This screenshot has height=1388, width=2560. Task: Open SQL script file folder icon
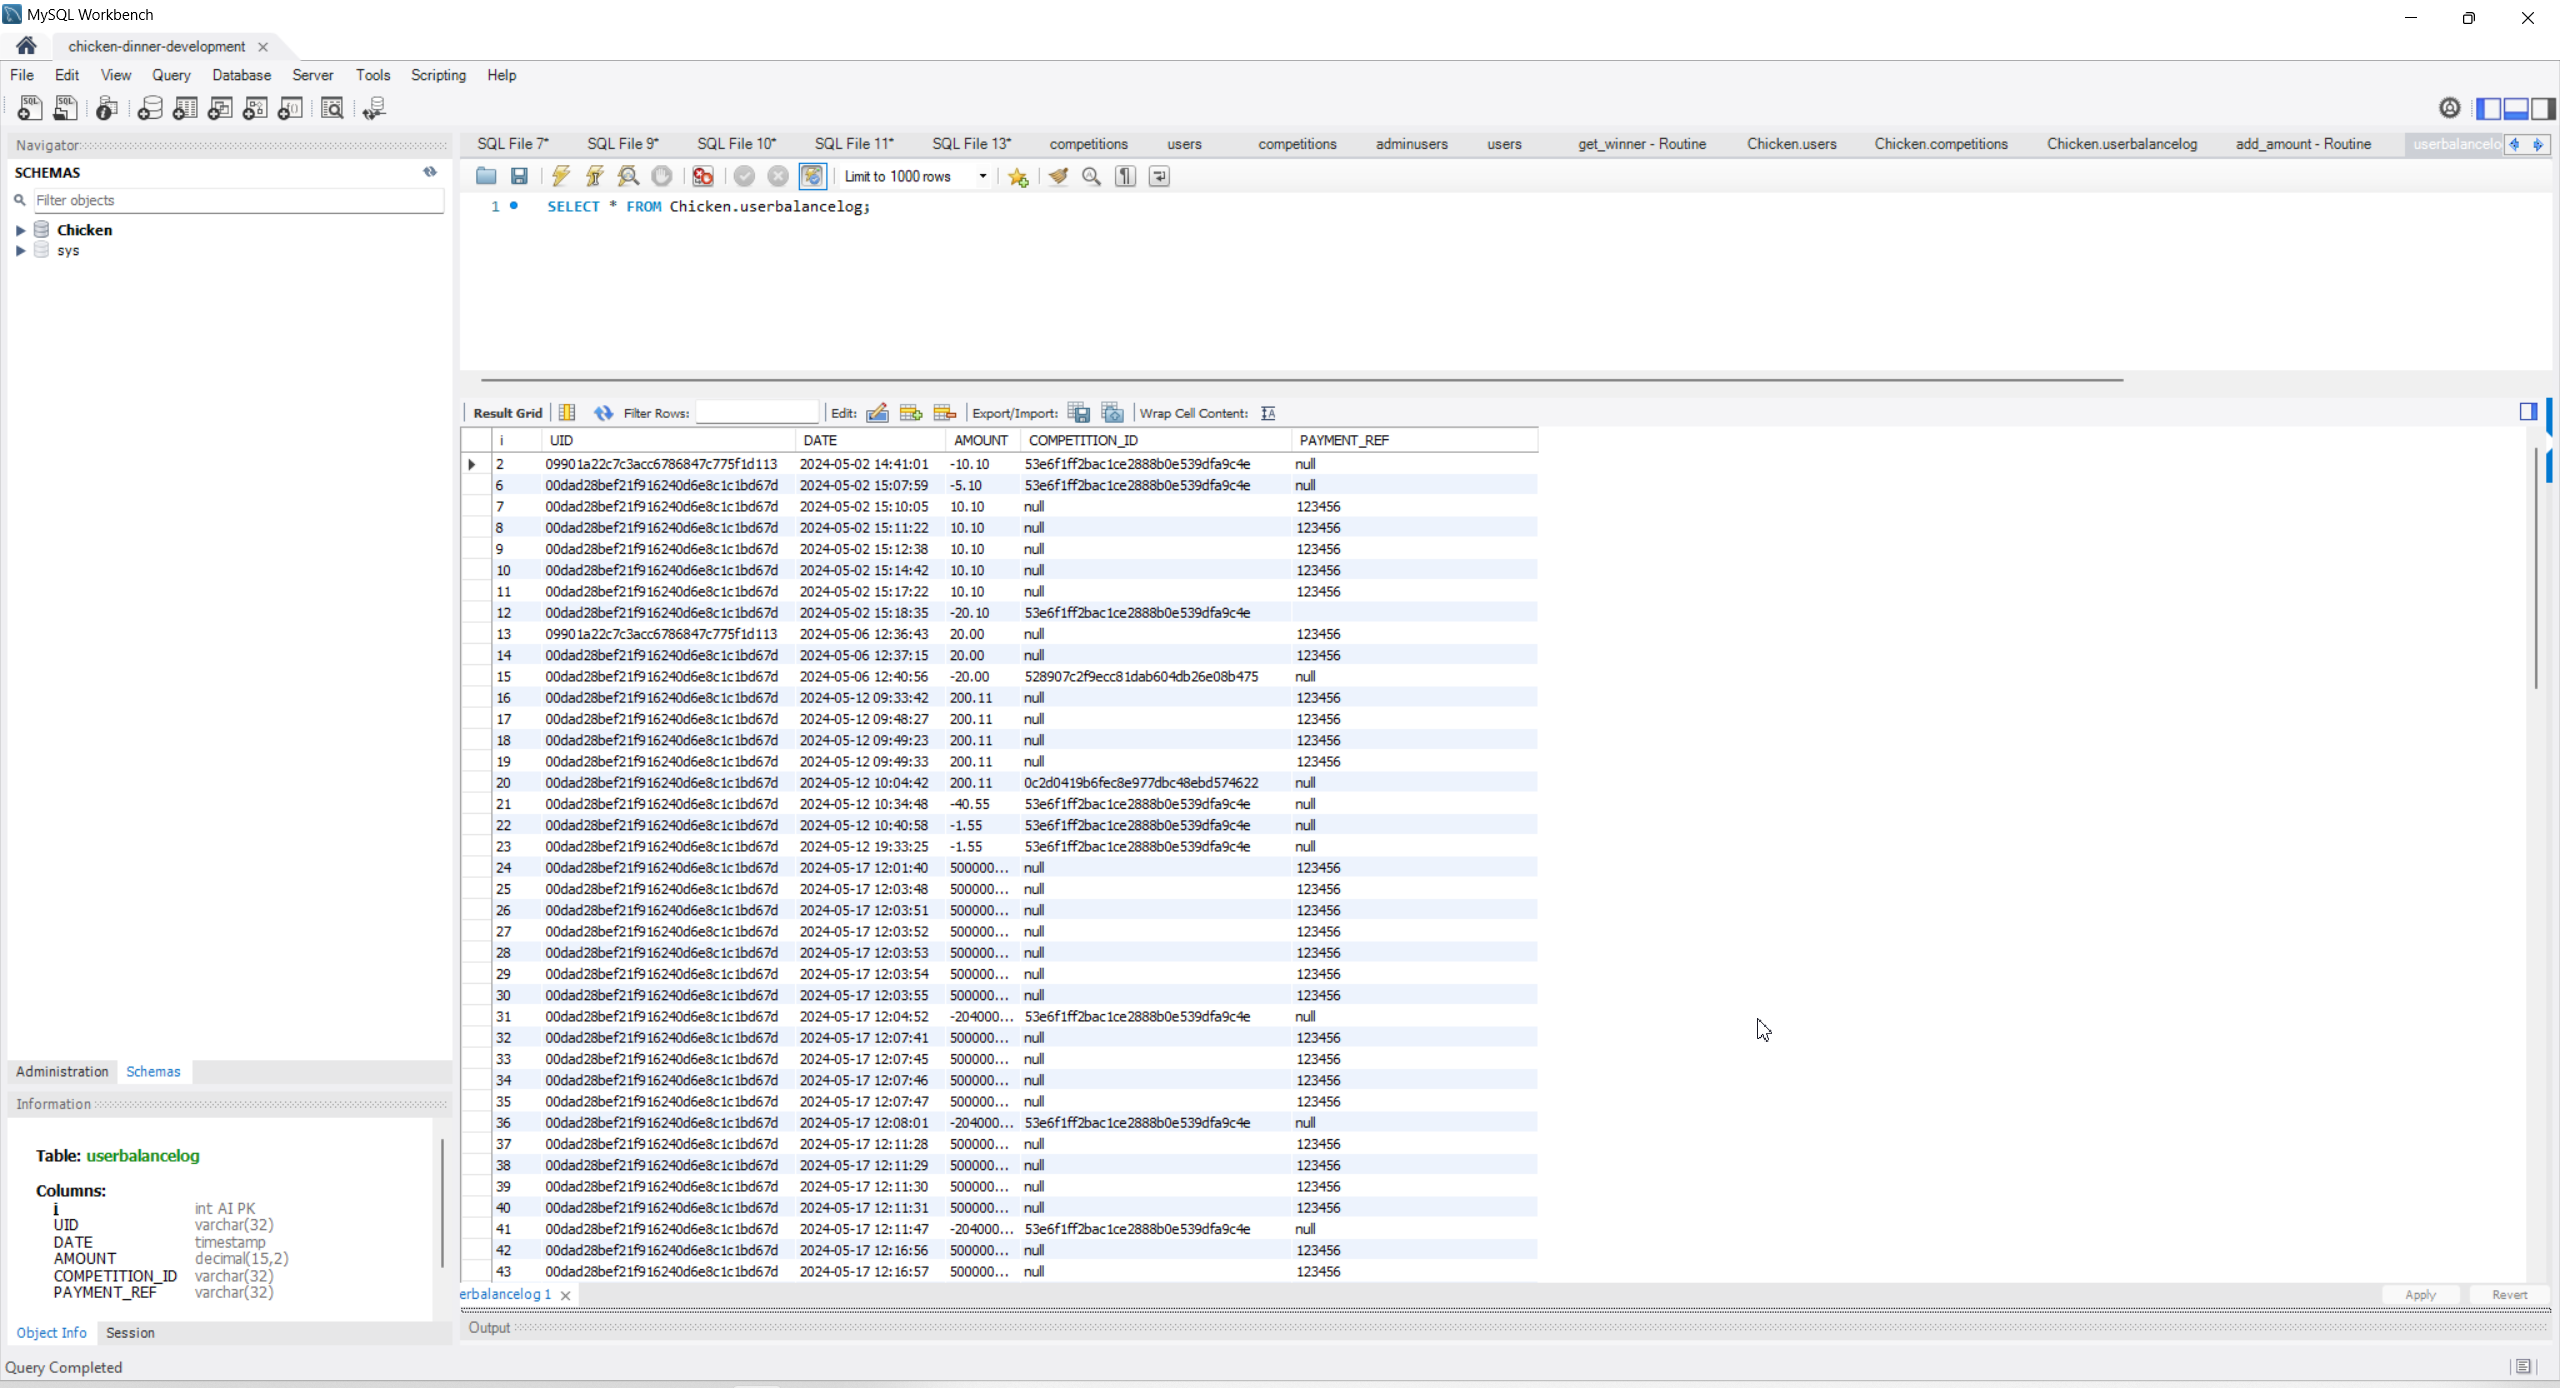click(x=486, y=176)
